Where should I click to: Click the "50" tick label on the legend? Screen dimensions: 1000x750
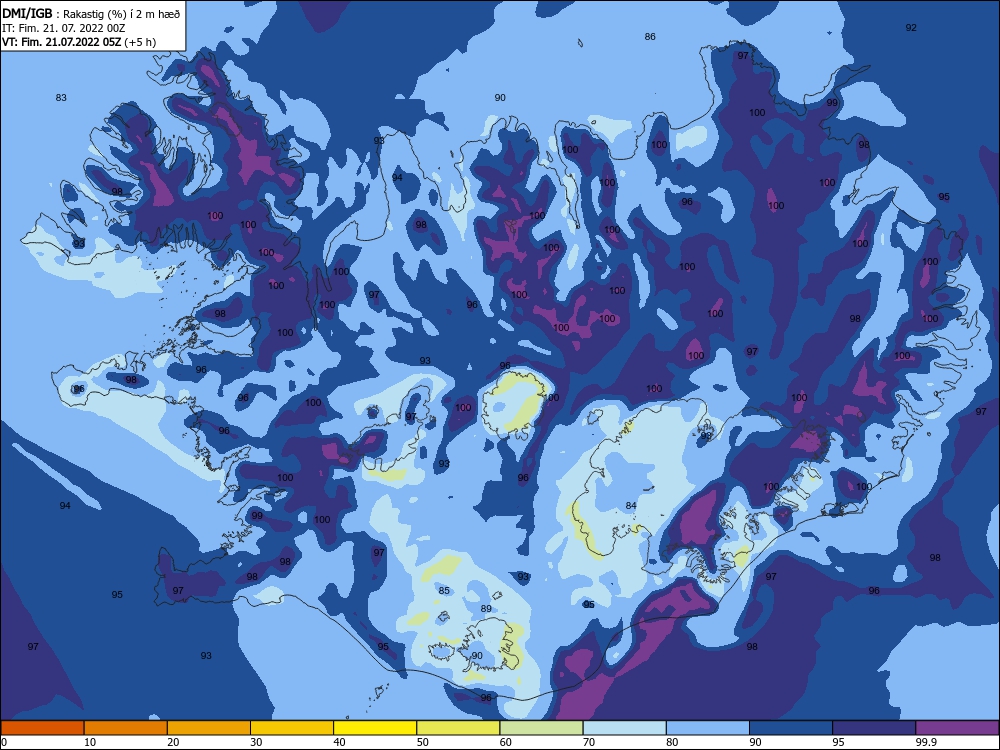coord(423,742)
